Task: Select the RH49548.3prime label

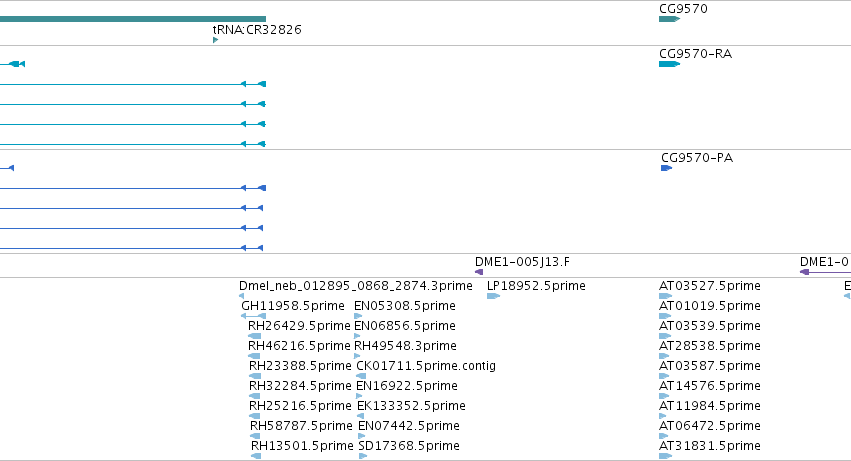Action: coord(405,346)
